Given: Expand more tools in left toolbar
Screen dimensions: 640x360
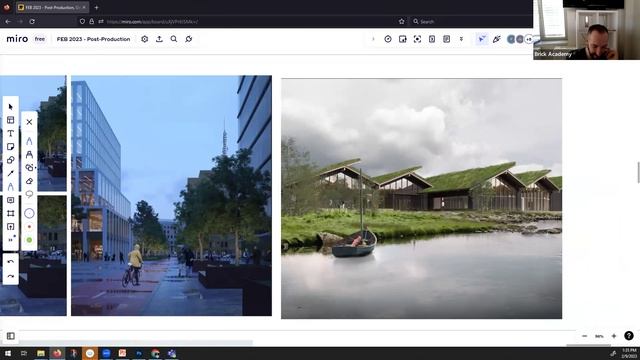Looking at the screenshot, I should point(11,240).
